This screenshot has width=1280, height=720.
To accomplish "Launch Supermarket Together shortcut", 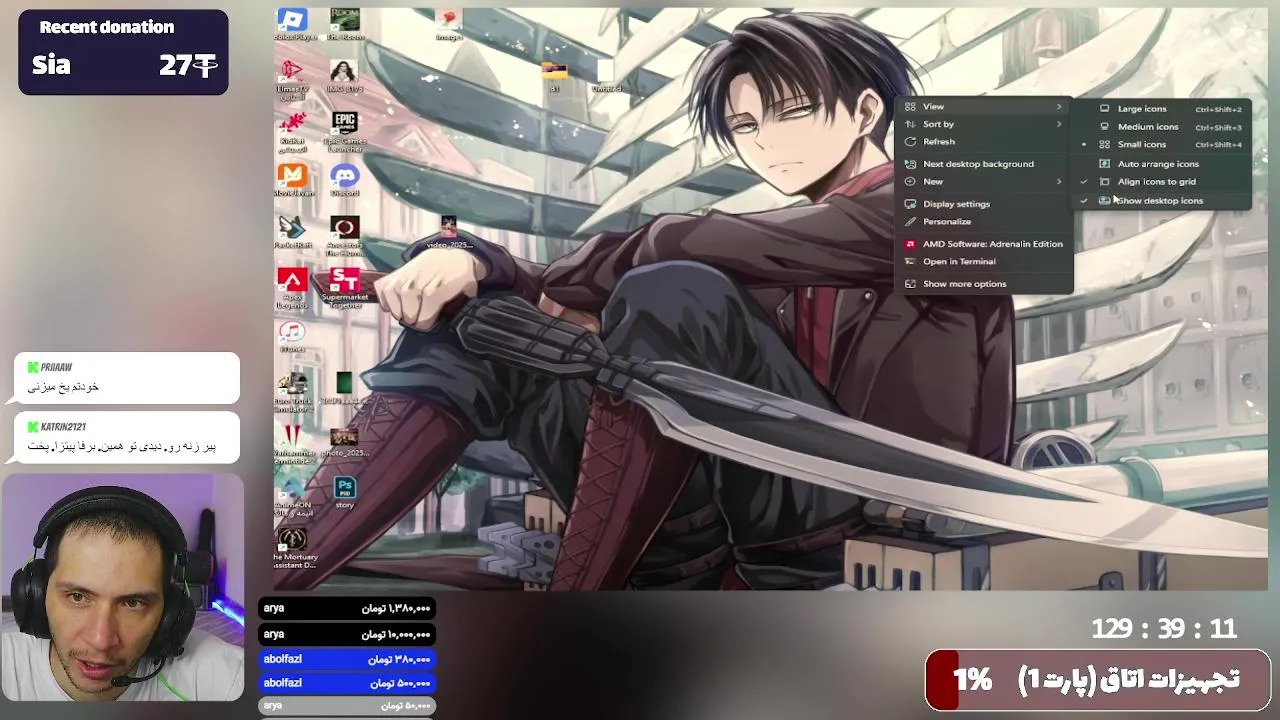I will pos(345,288).
